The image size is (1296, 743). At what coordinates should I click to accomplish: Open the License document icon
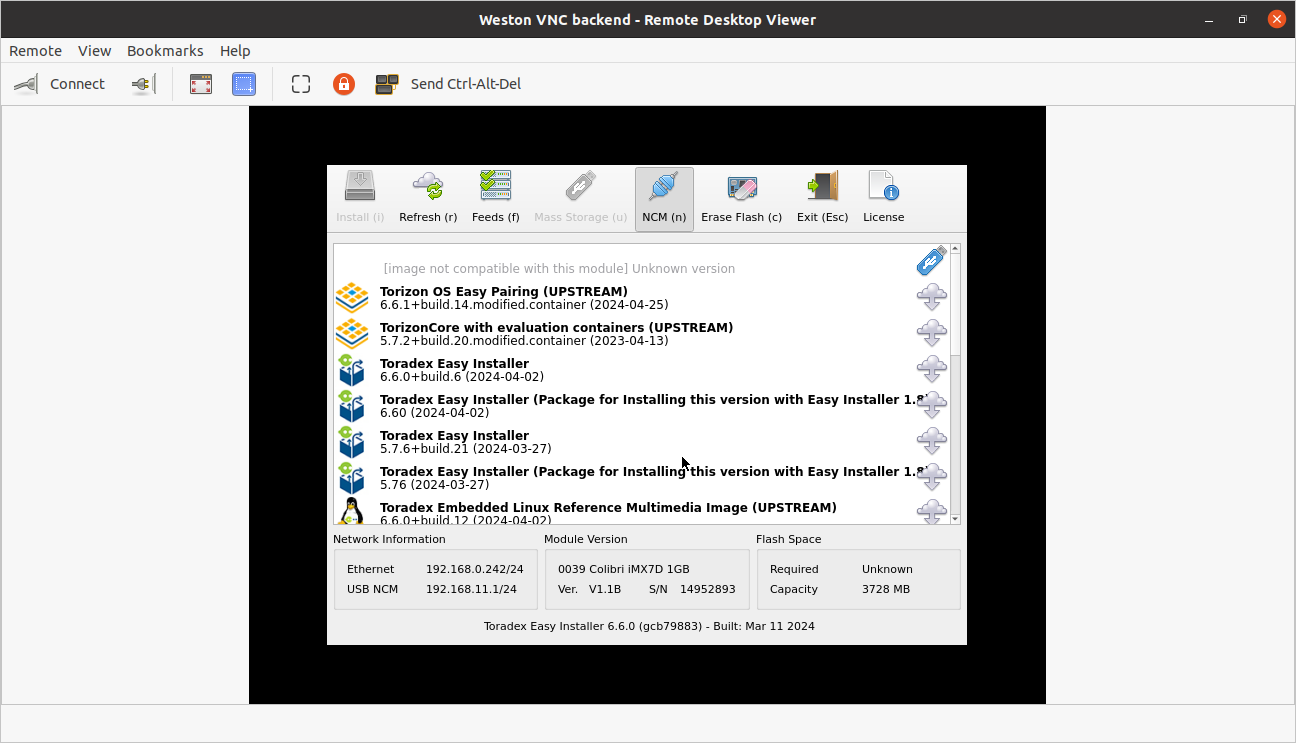click(883, 187)
